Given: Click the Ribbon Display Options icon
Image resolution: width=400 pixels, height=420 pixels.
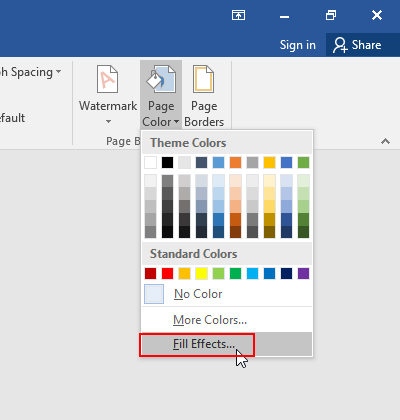Looking at the screenshot, I should point(238,15).
